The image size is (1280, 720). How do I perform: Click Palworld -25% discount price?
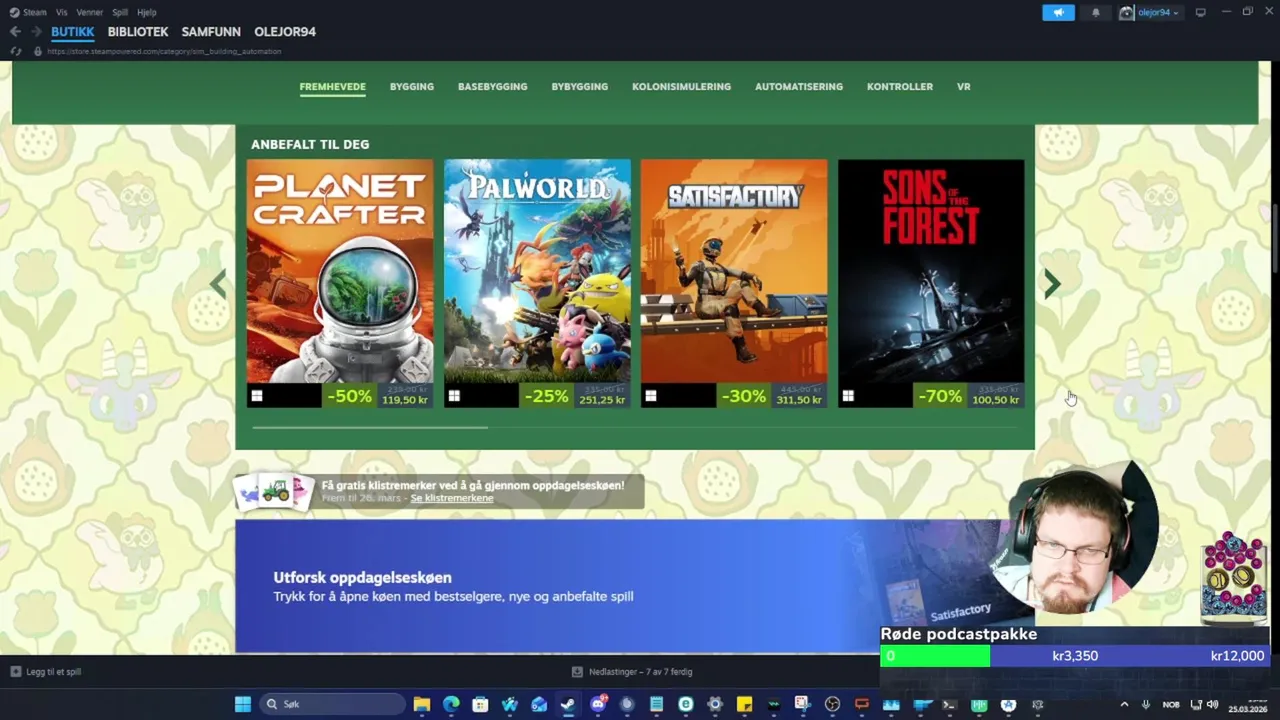tap(576, 396)
